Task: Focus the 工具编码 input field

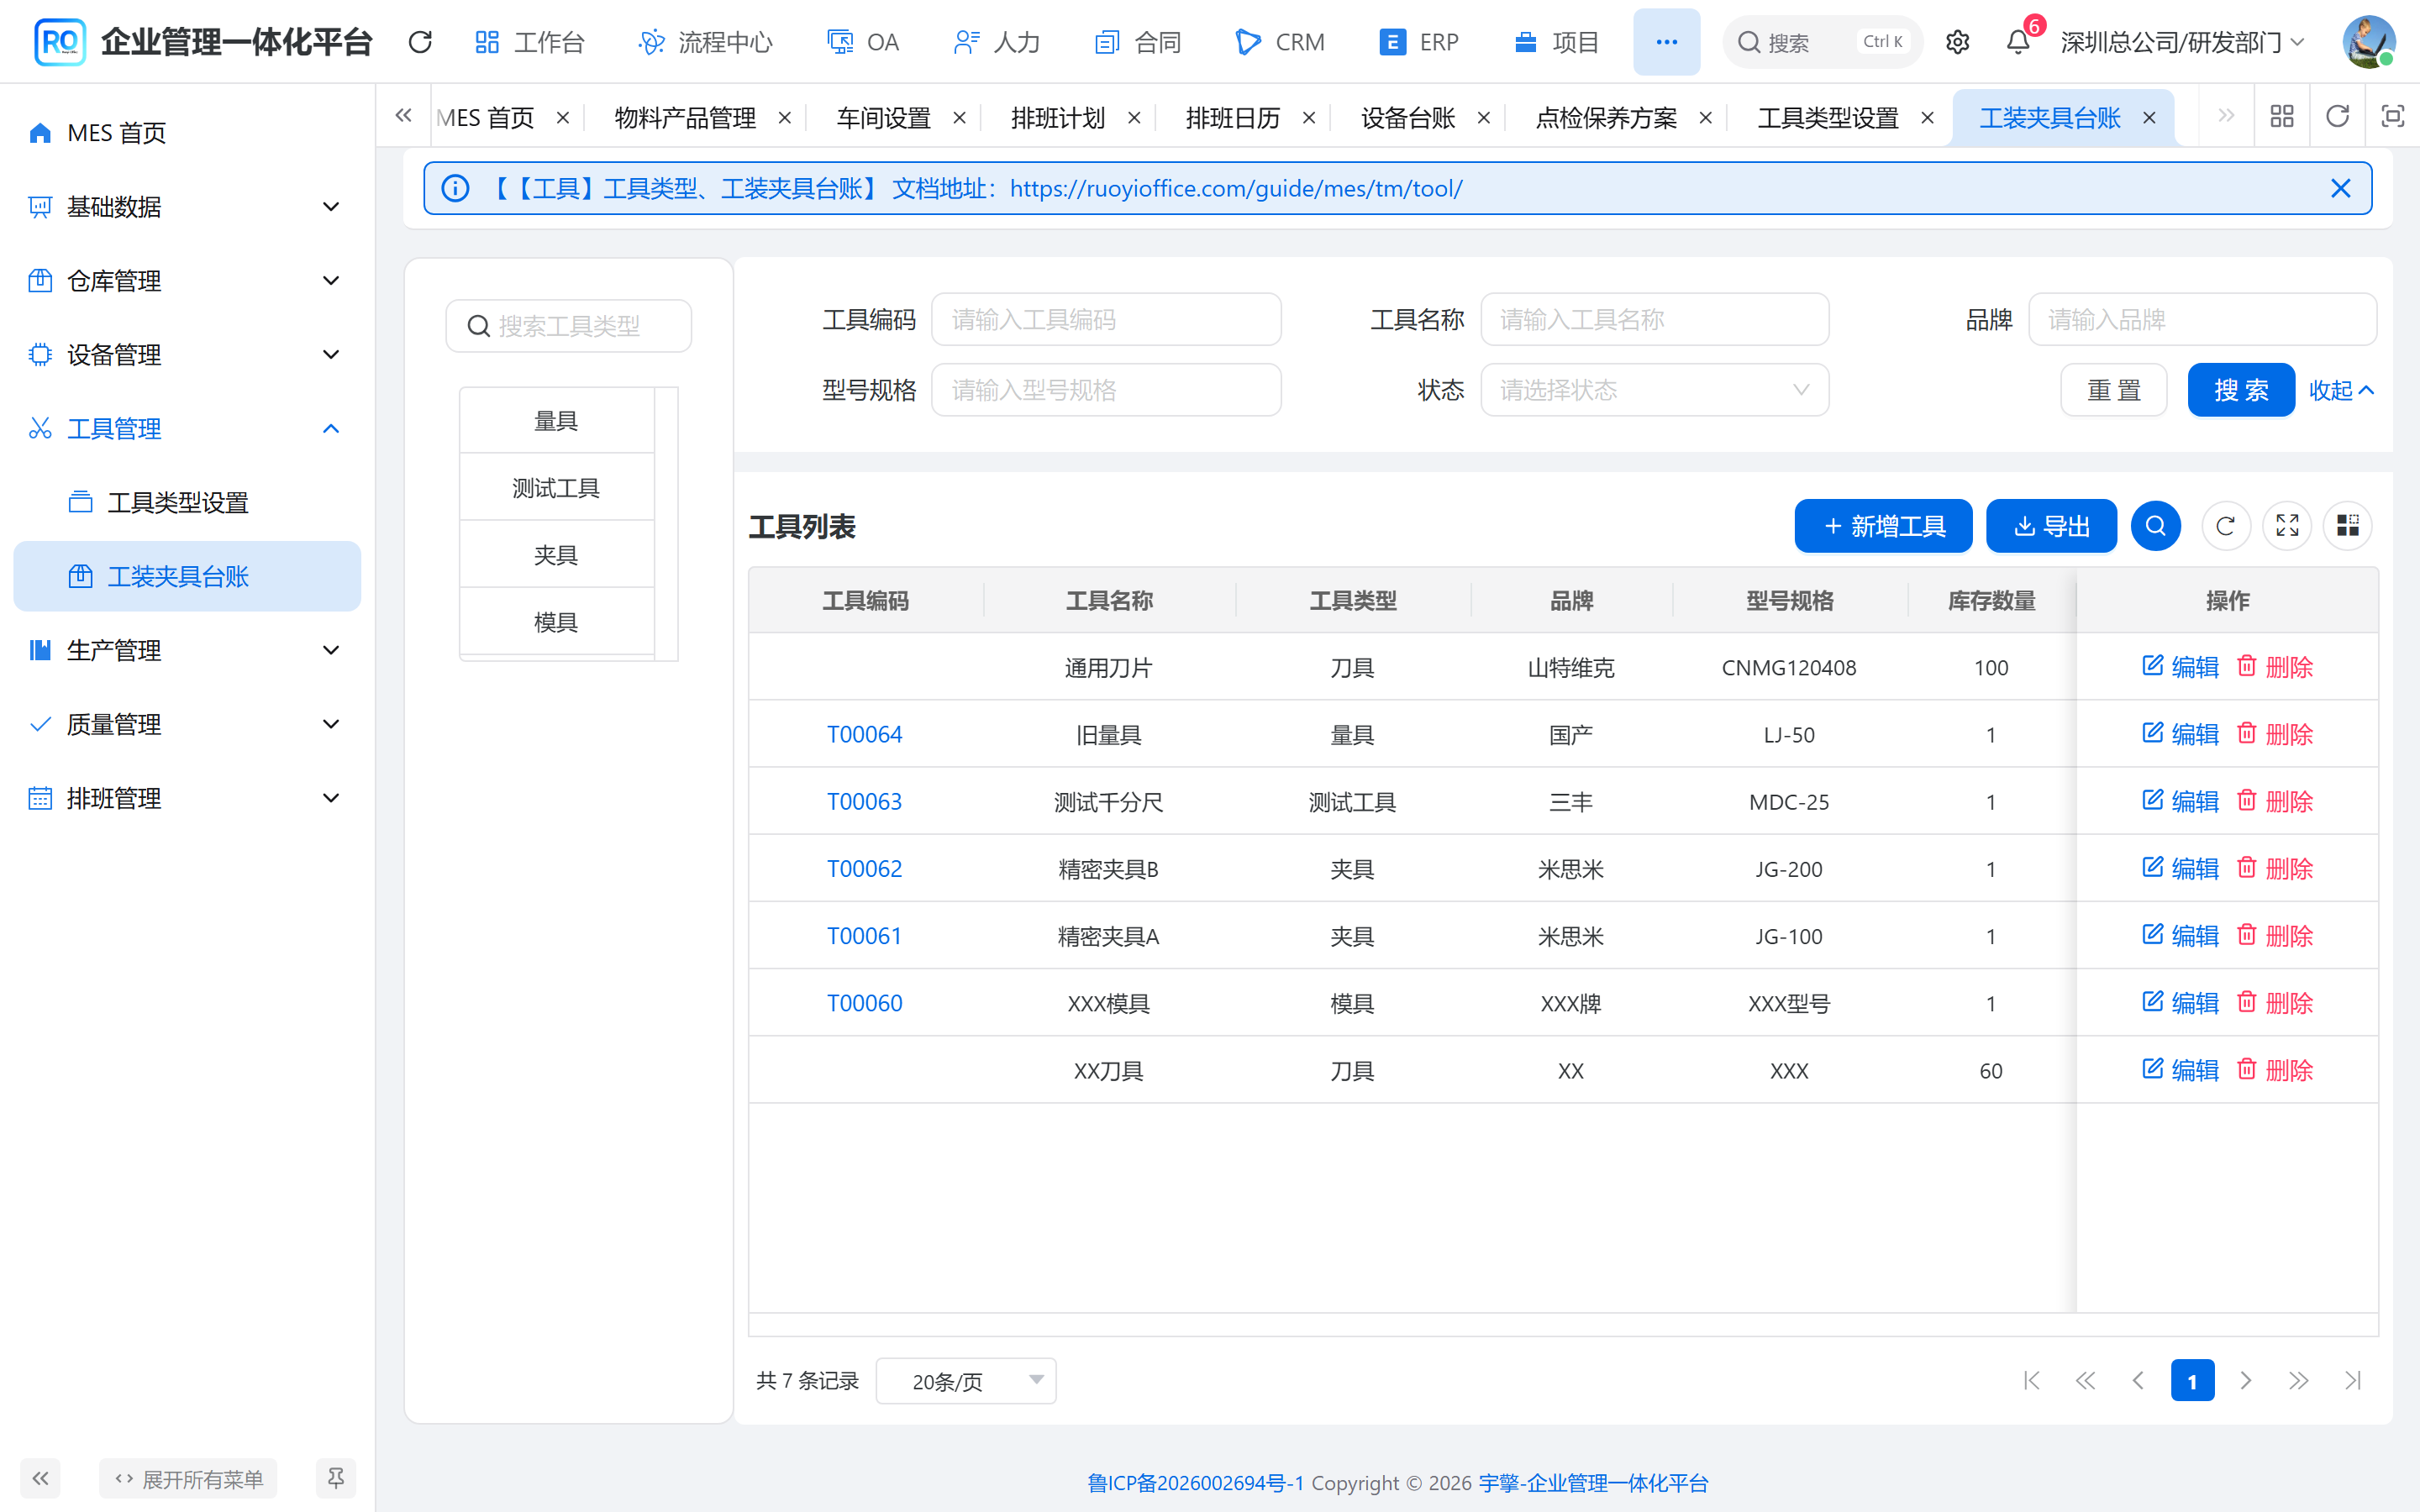Action: pos(1106,320)
